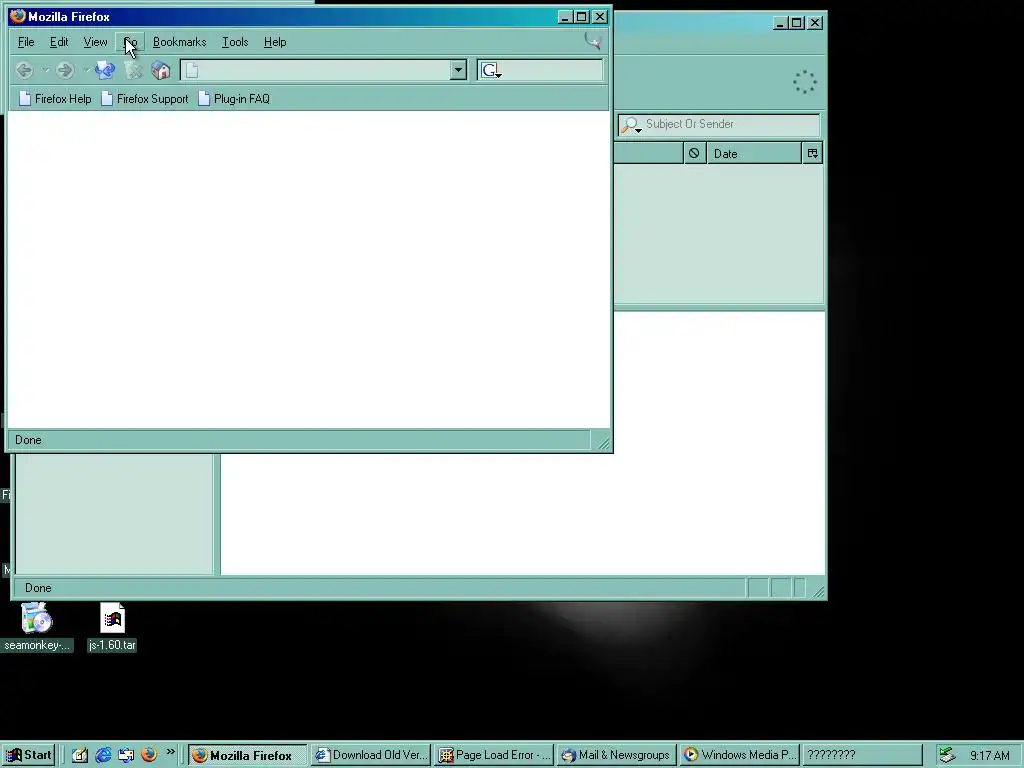Click the Firefox throbber activity icon
Image resolution: width=1024 pixels, height=768 pixels.
coord(592,41)
